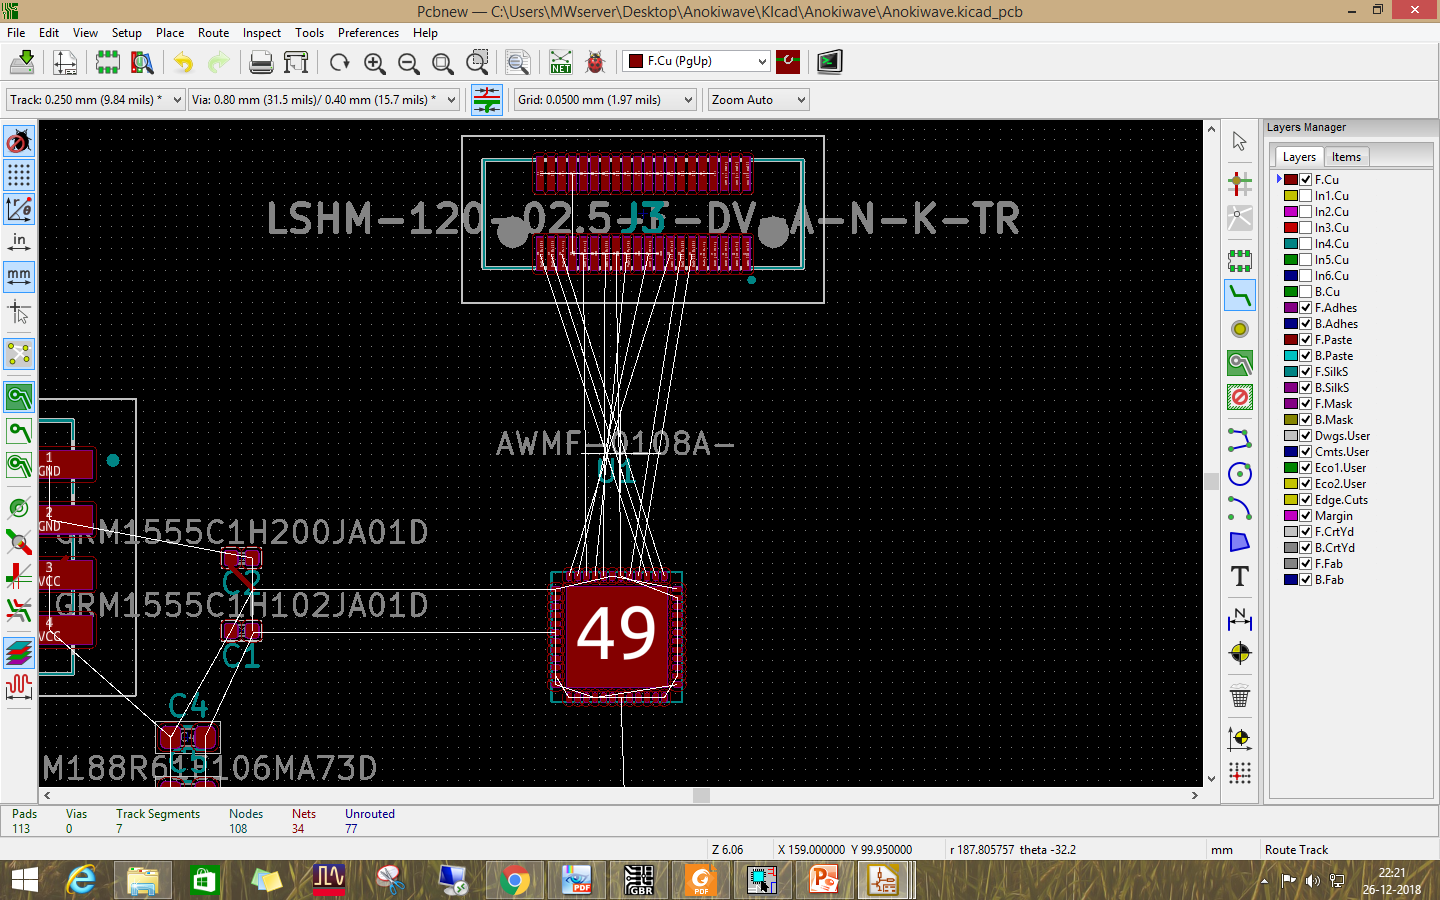Viewport: 1440px width, 900px height.
Task: Click the horizontal scrollbar thumb
Action: click(x=701, y=796)
